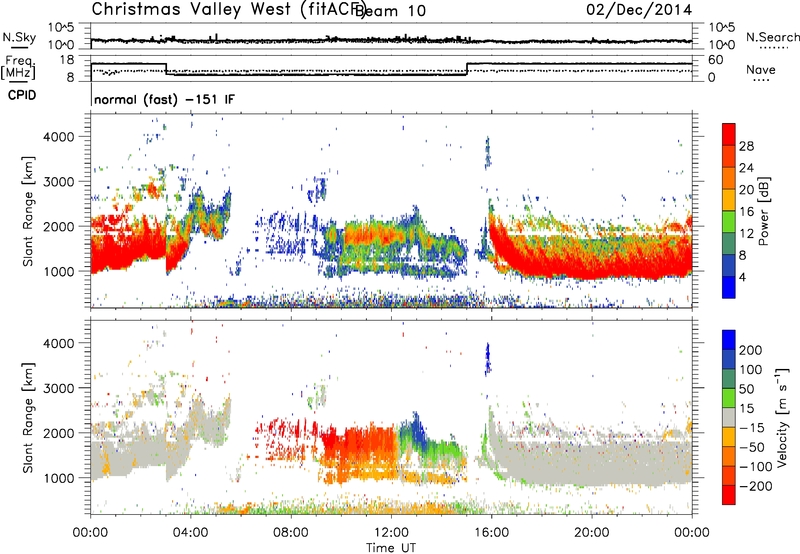Image resolution: width=800 pixels, height=554 pixels.
Task: Click the "08:00" time tick label
Action: pyautogui.click(x=291, y=533)
